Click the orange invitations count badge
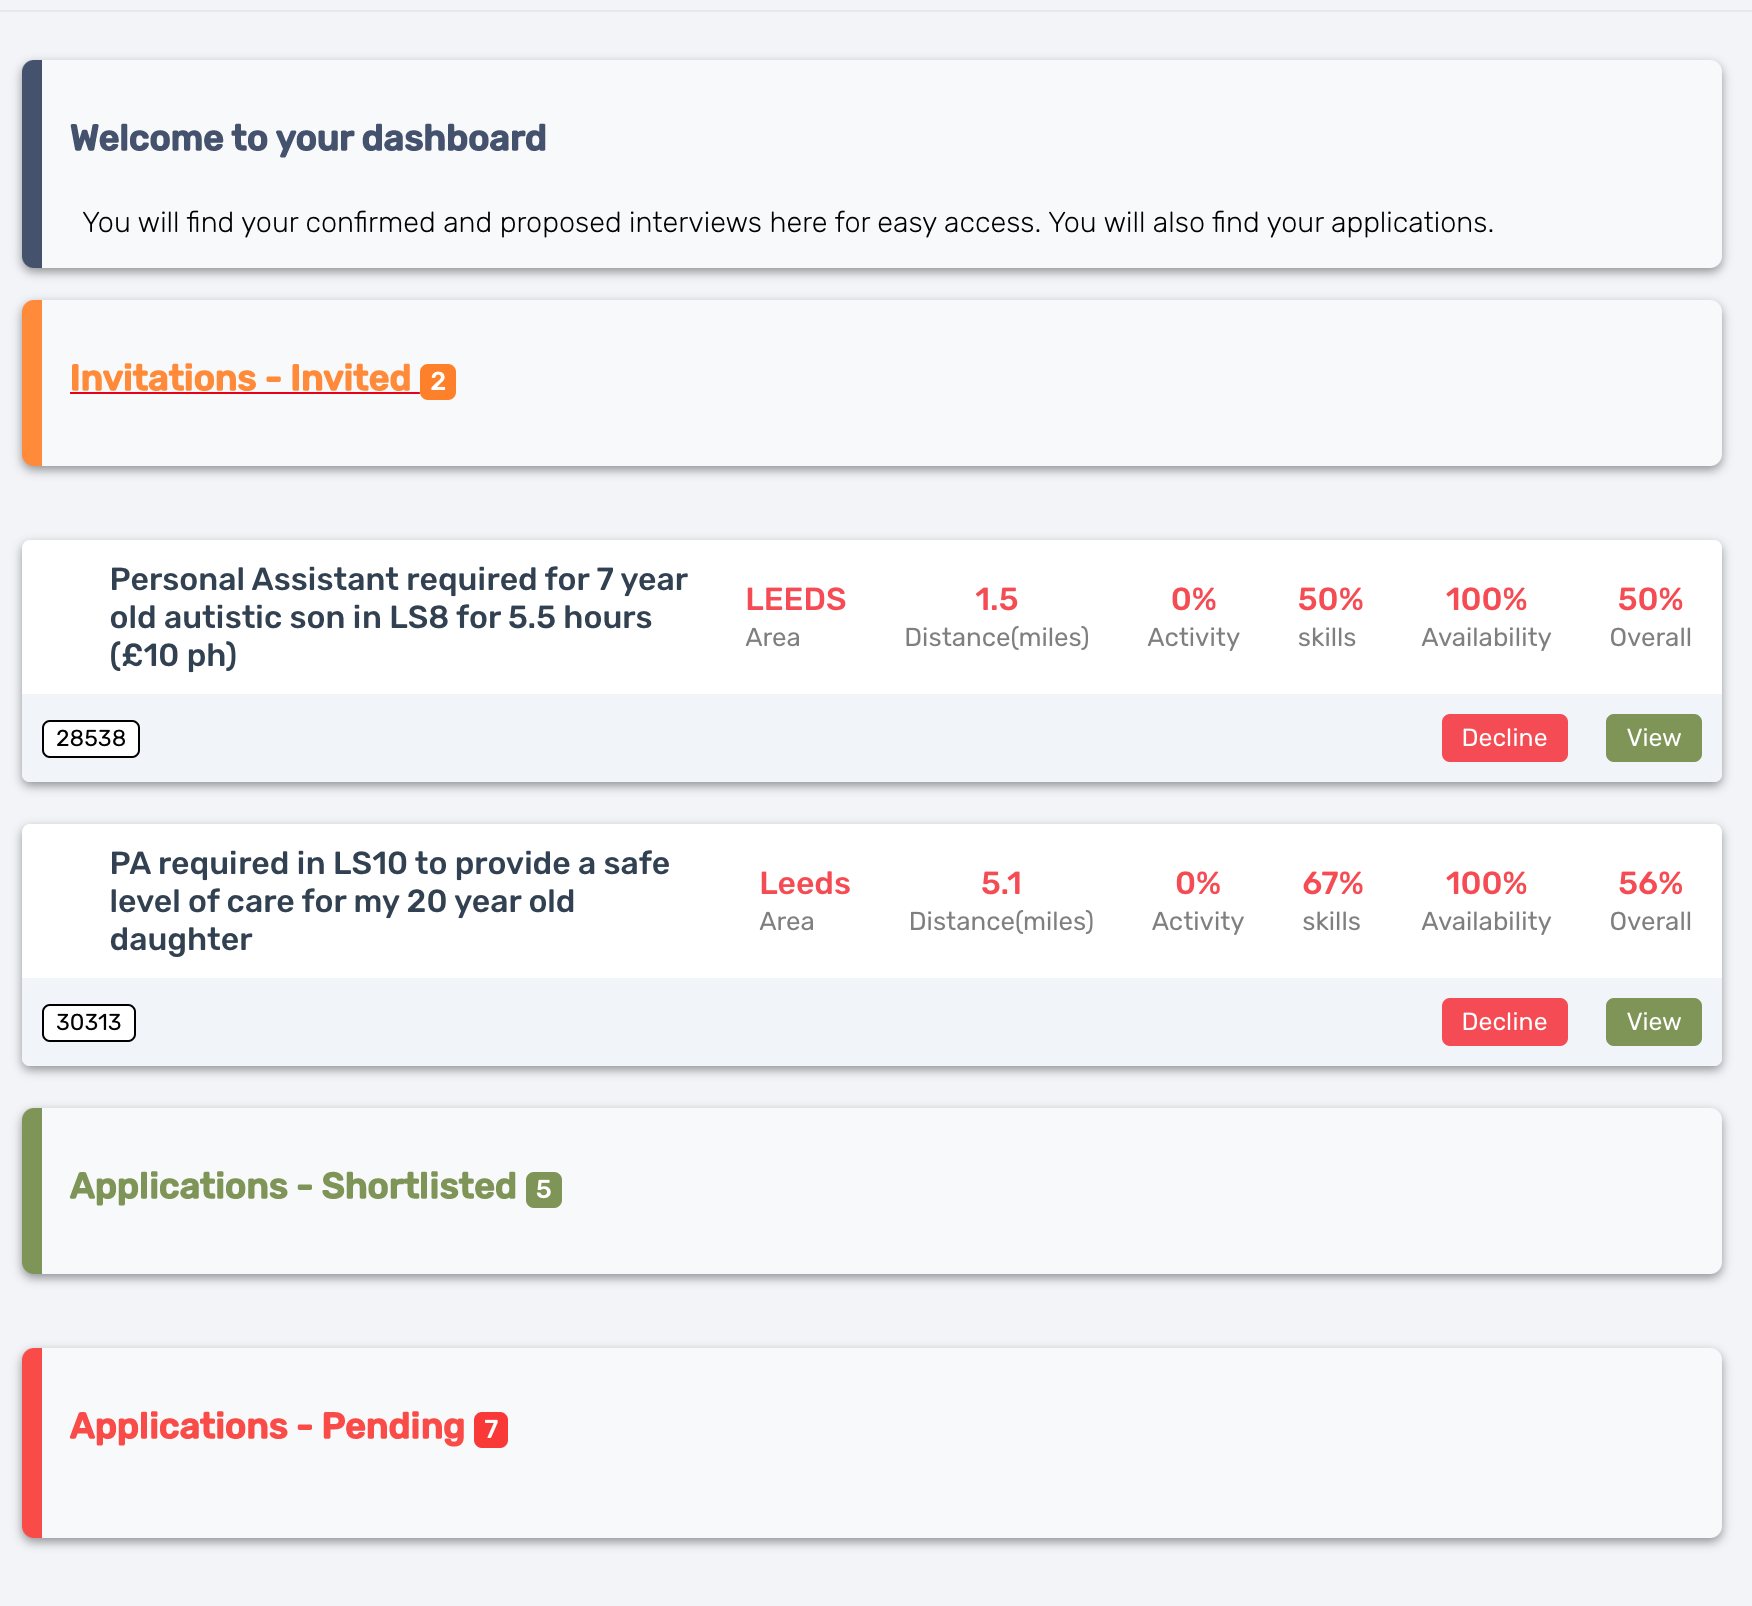This screenshot has height=1606, width=1752. tap(438, 382)
